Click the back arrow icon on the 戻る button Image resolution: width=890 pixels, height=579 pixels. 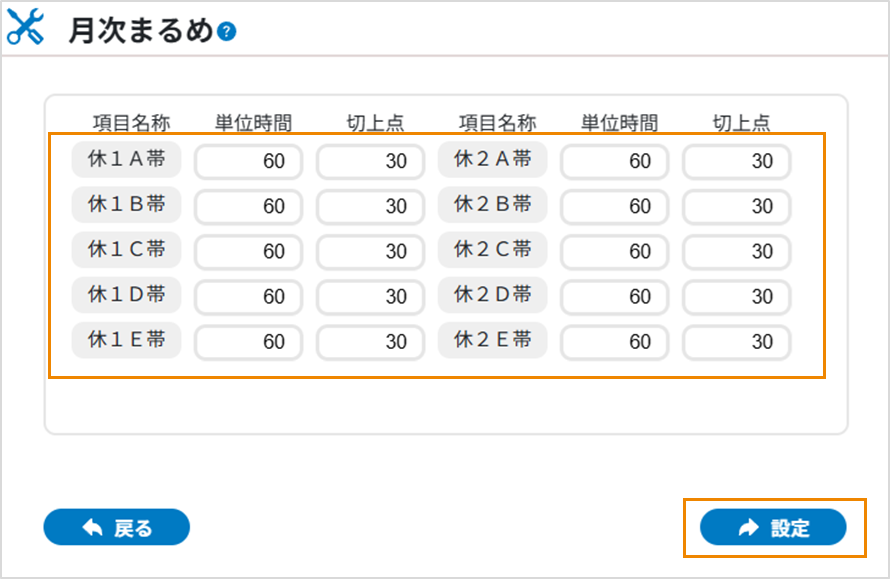(x=89, y=527)
